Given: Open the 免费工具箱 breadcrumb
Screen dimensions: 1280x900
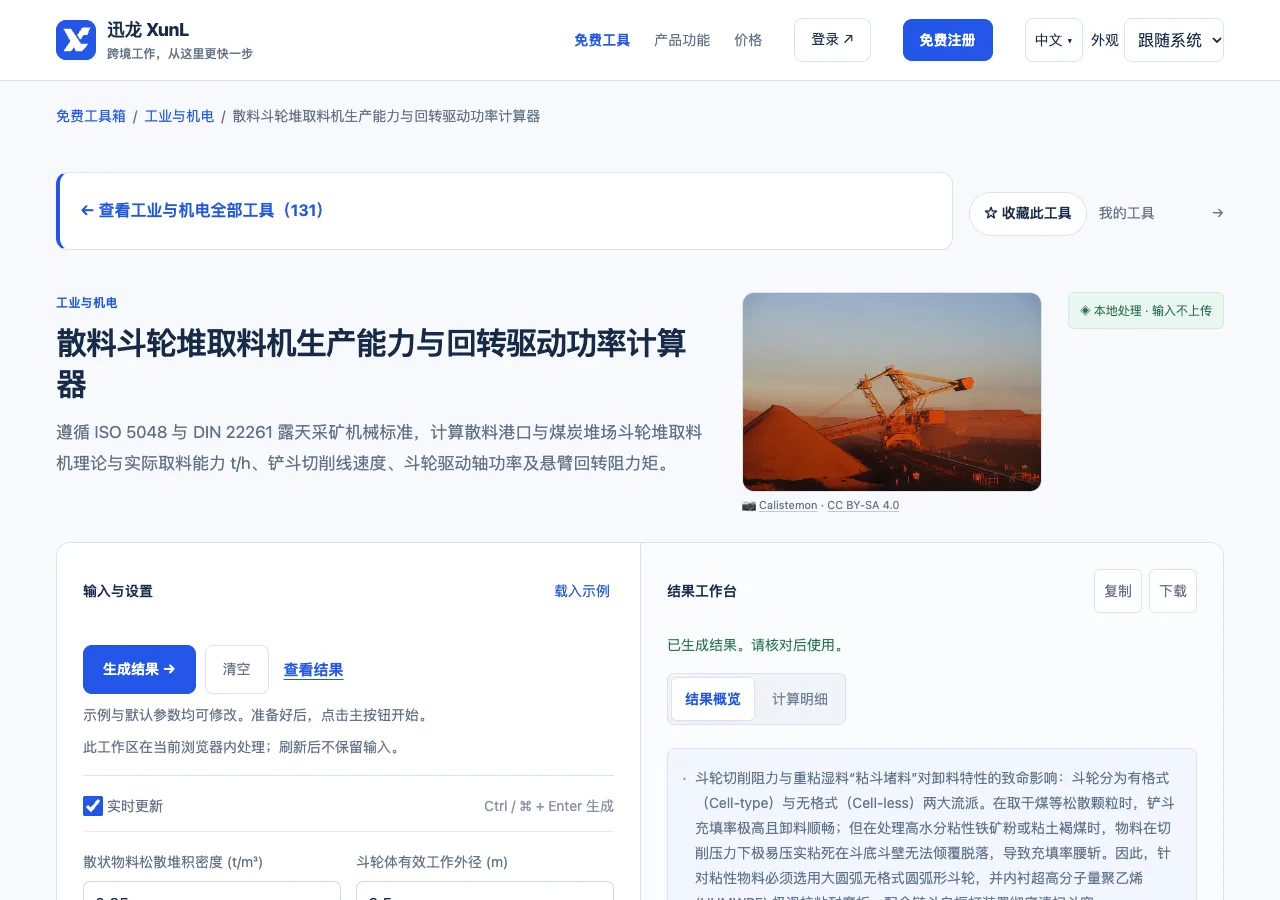Looking at the screenshot, I should point(91,116).
